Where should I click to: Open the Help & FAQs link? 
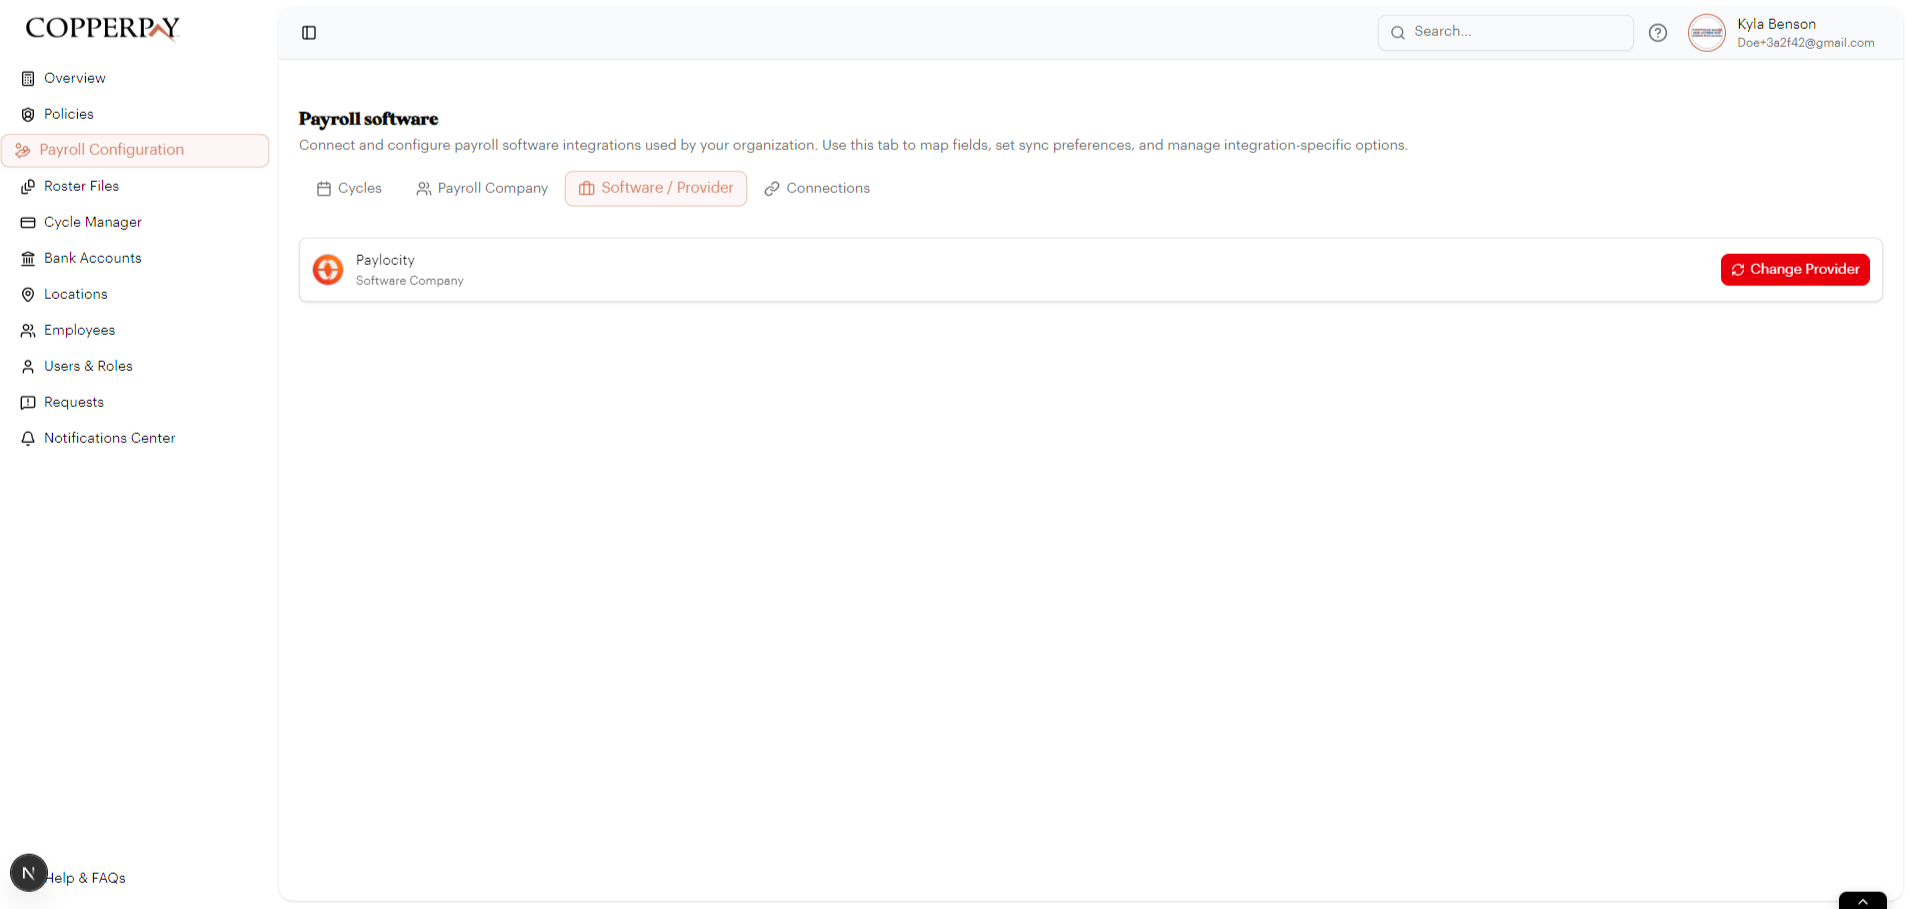[86, 877]
